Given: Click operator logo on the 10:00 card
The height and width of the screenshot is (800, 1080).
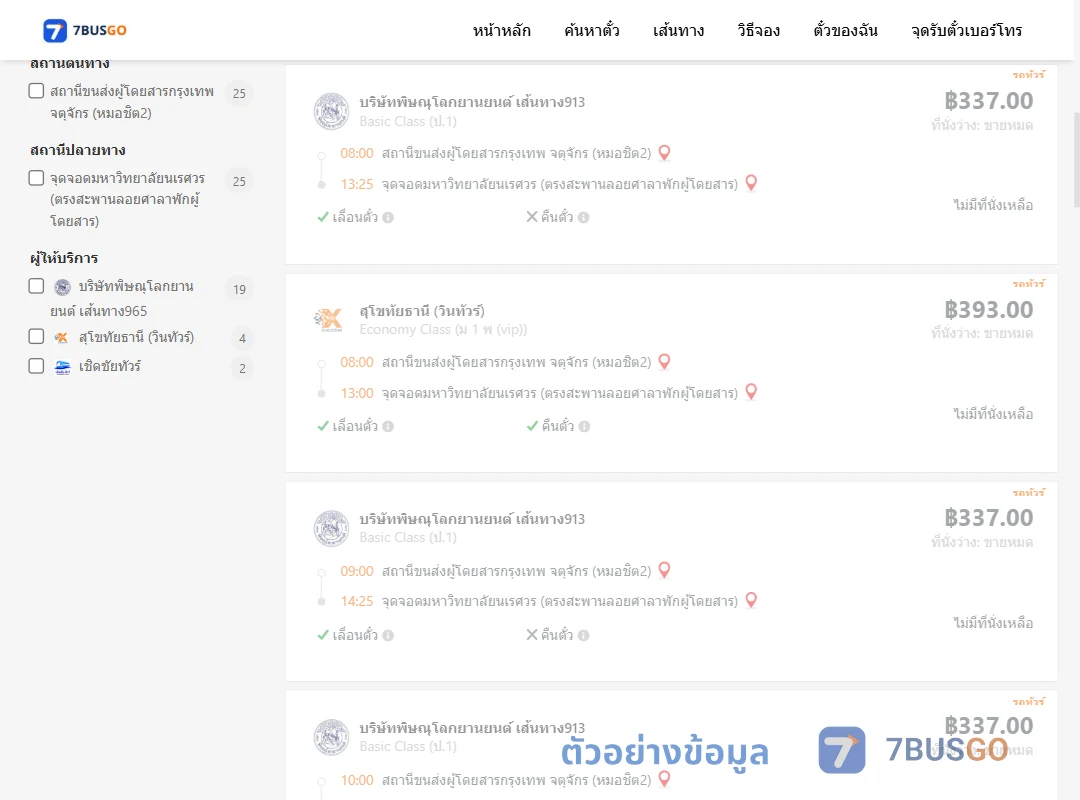Looking at the screenshot, I should pos(331,737).
